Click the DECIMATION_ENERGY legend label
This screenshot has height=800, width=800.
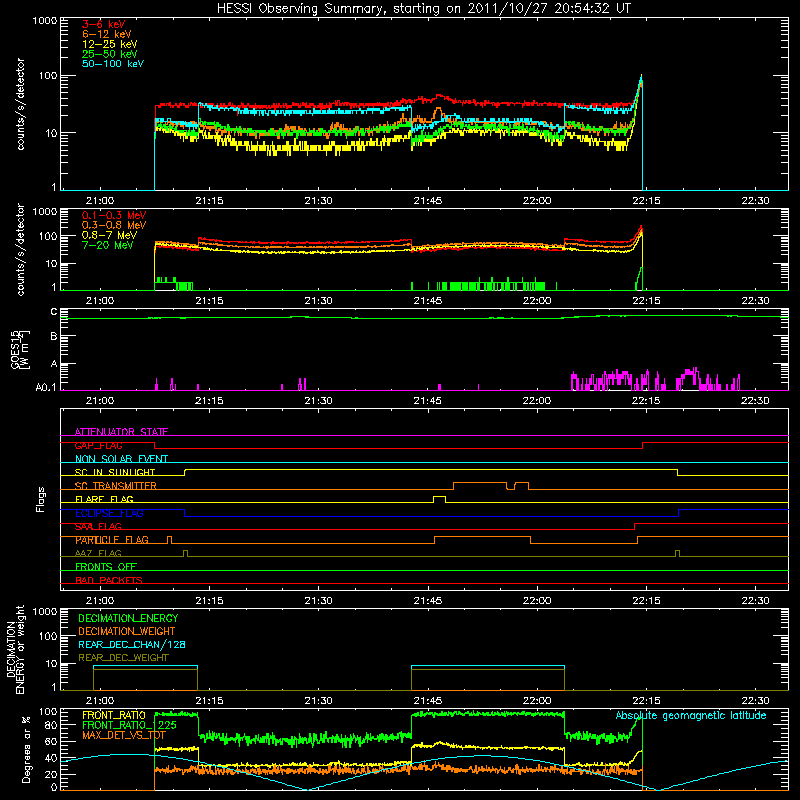(128, 618)
